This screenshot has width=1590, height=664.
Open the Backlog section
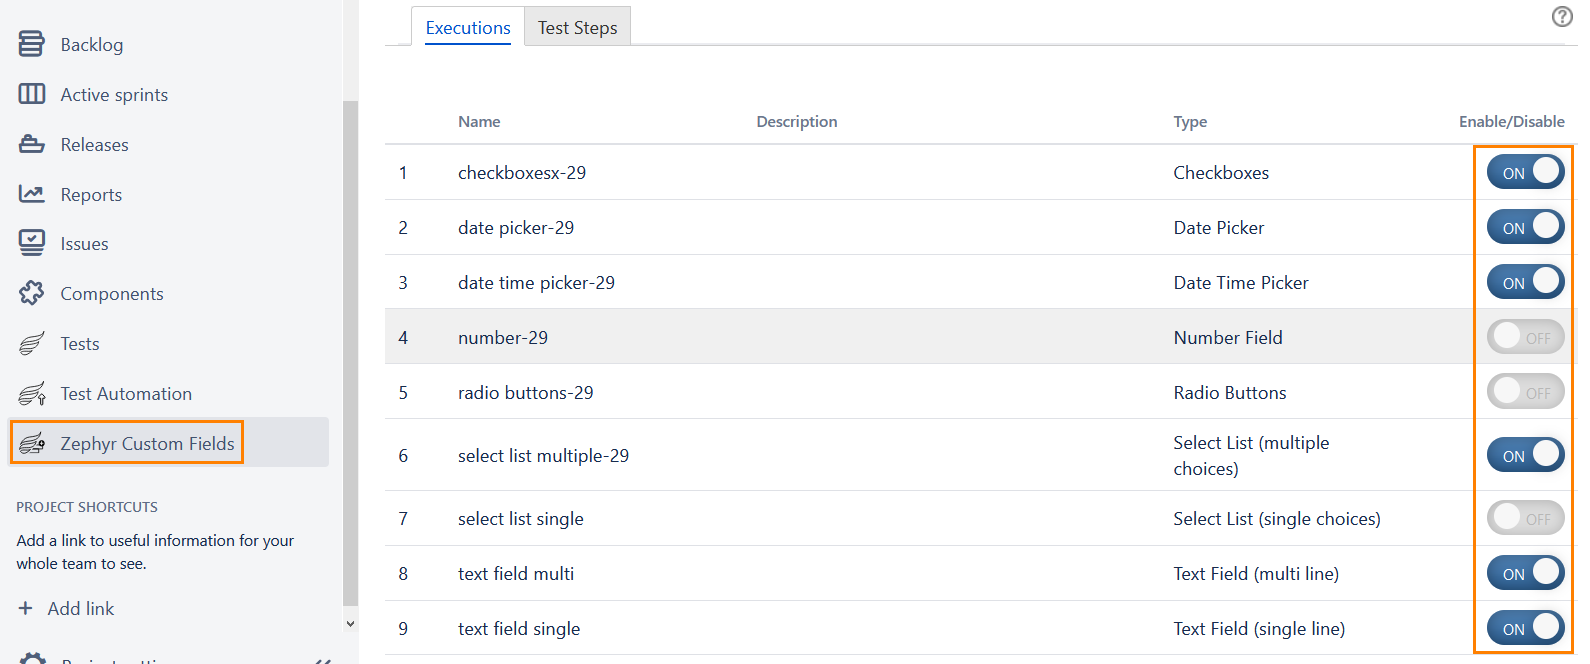92,44
